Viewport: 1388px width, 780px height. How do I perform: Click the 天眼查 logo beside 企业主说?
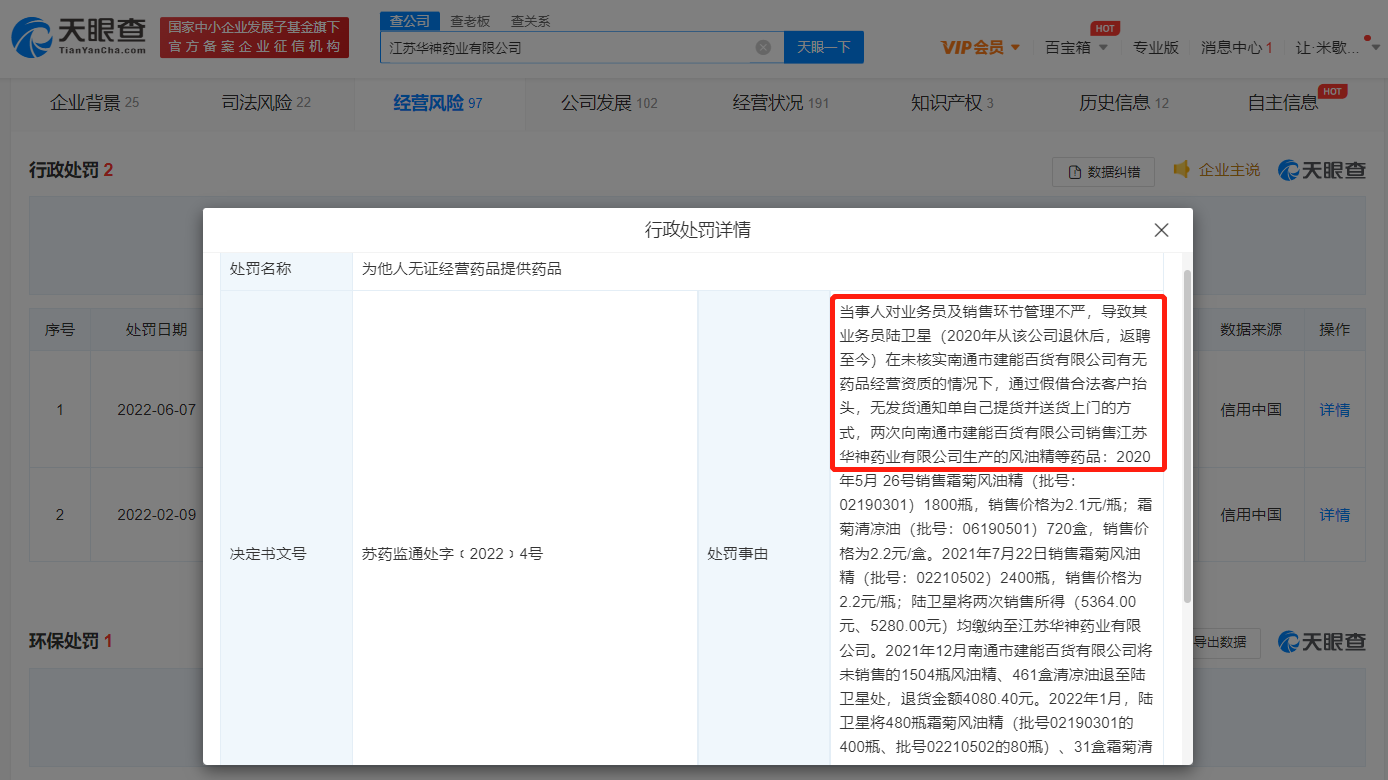(x=1322, y=170)
